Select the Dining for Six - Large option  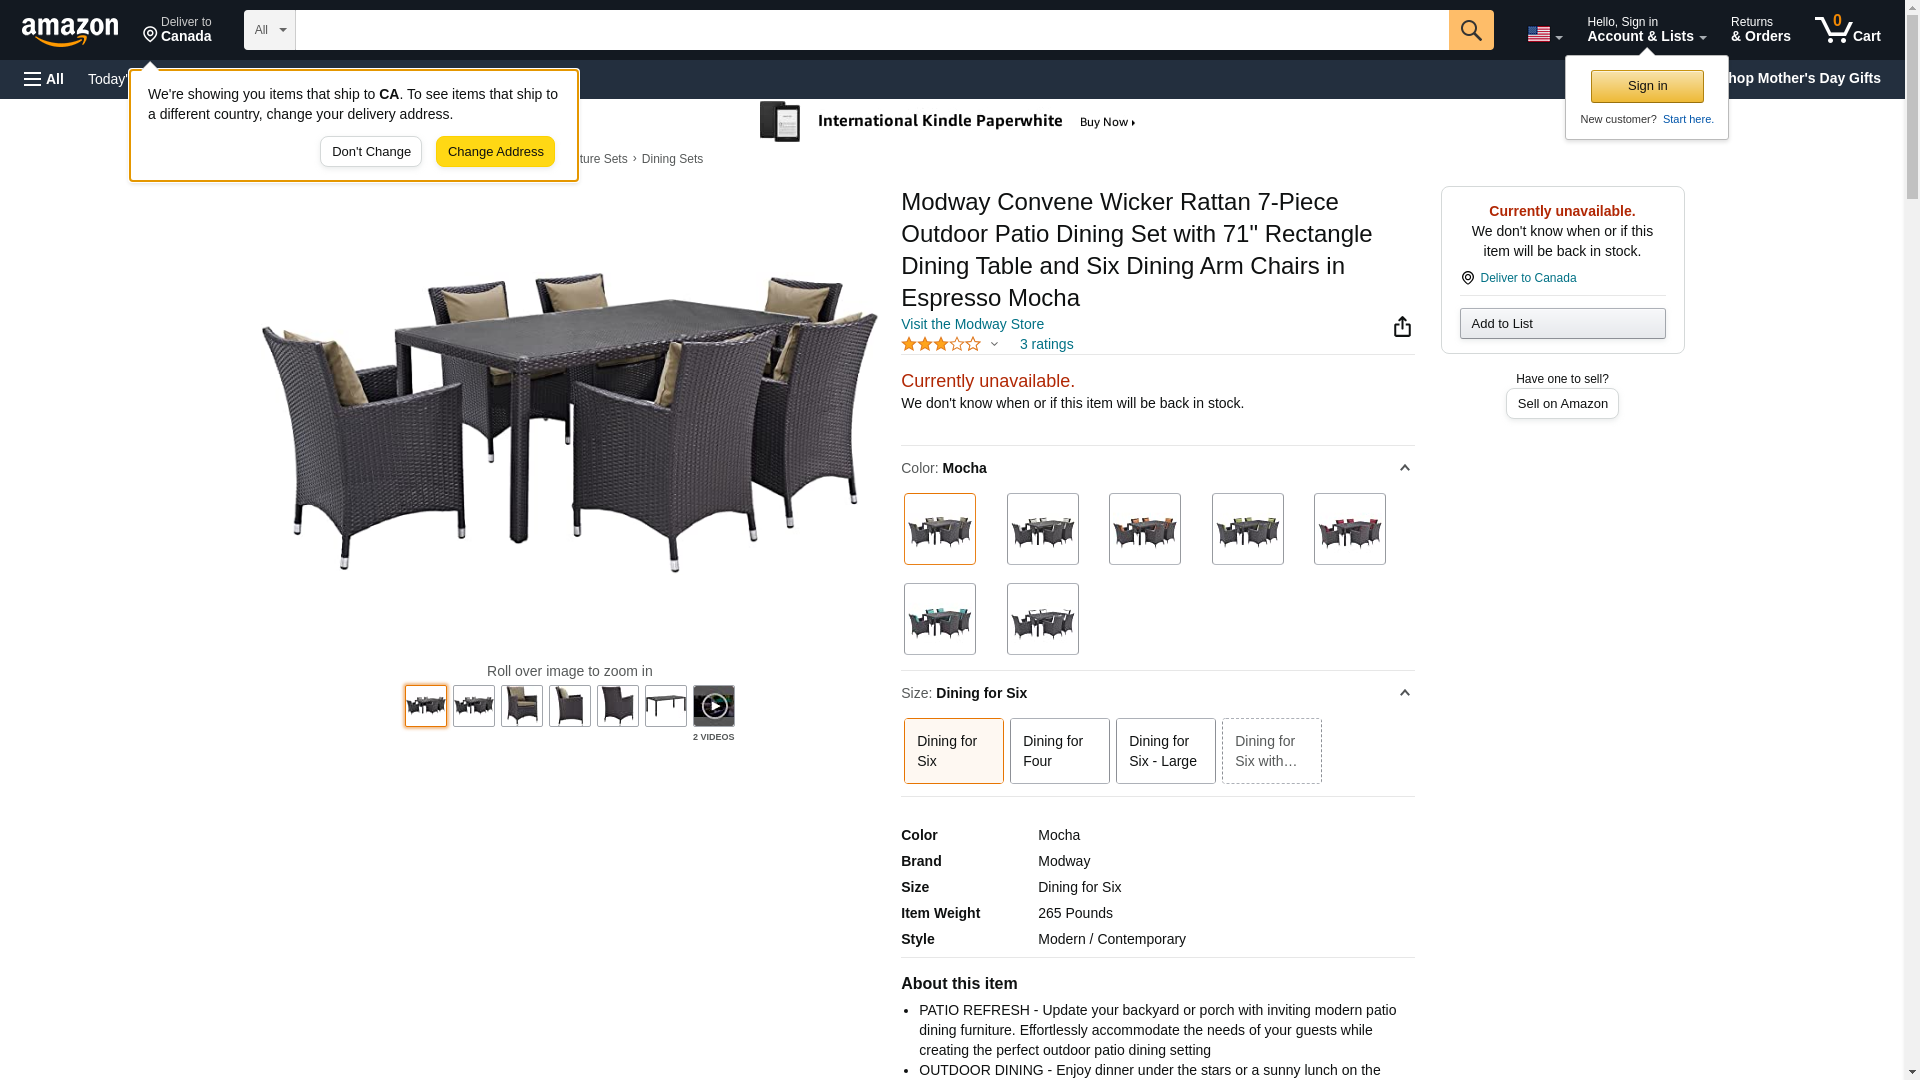1165,751
